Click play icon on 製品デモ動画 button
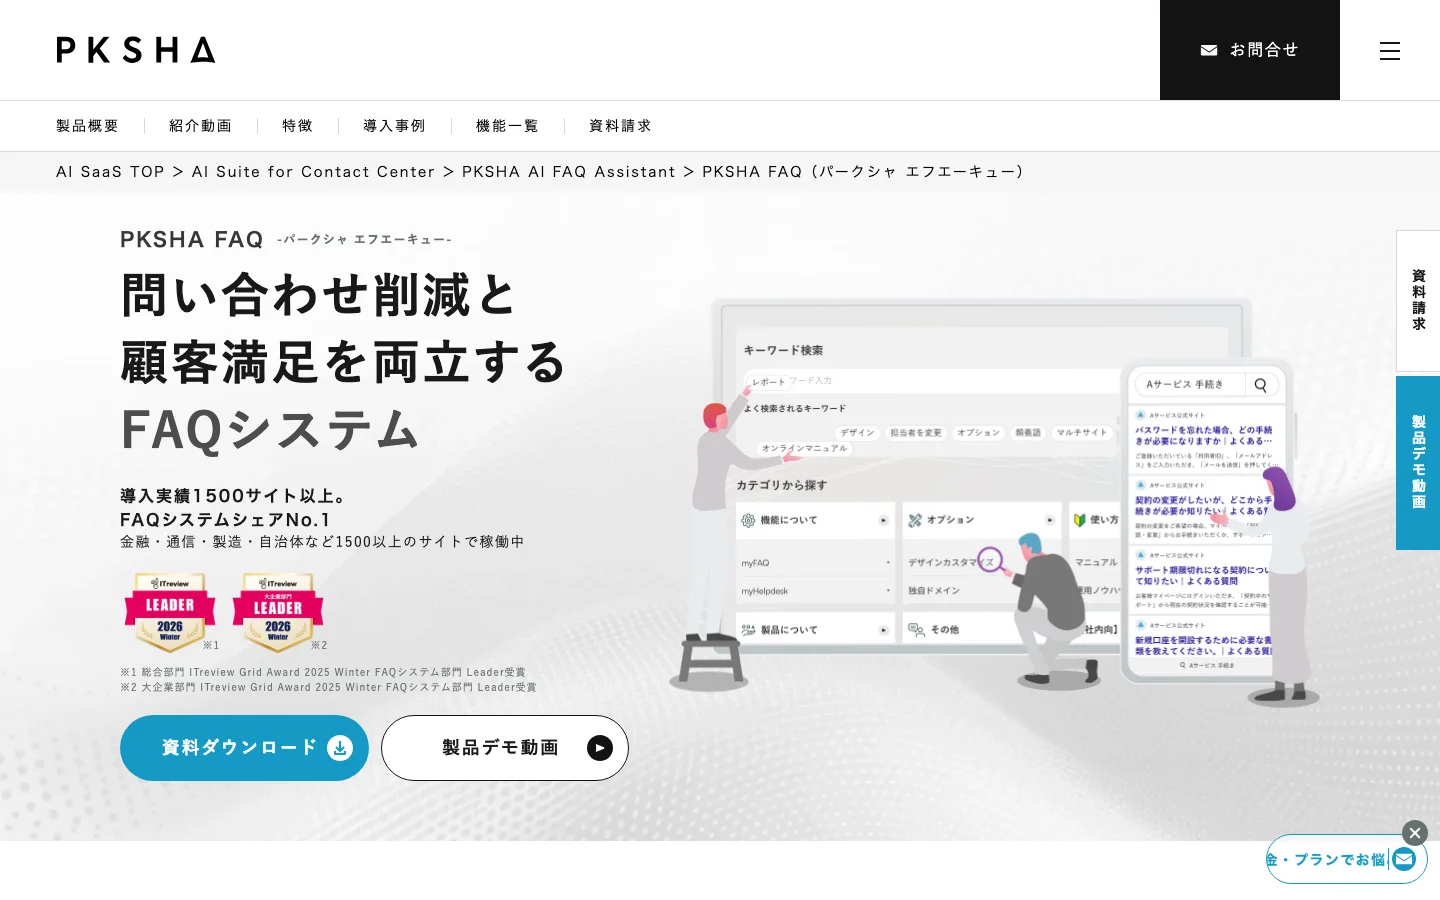The height and width of the screenshot is (900, 1440). click(x=600, y=748)
